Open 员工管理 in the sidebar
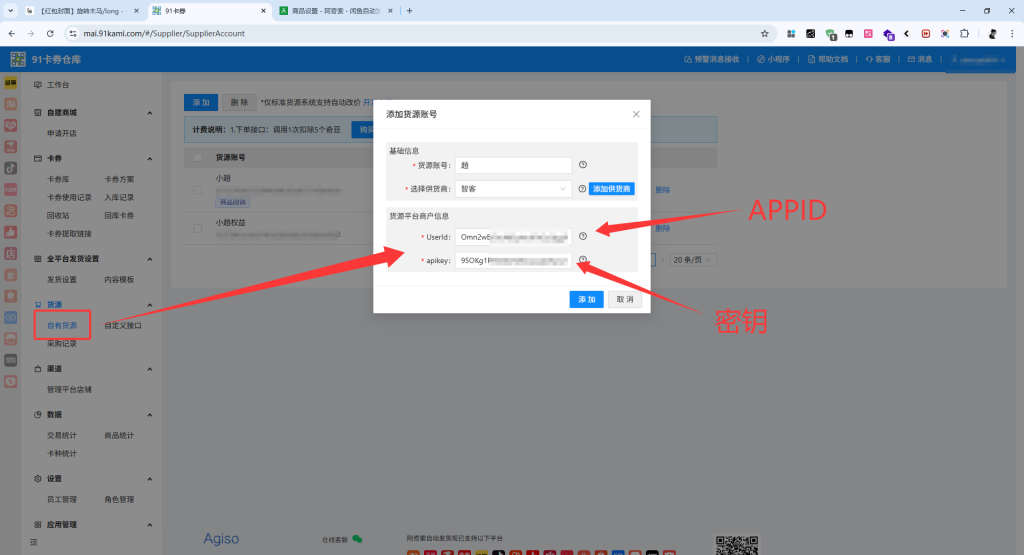Image resolution: width=1024 pixels, height=555 pixels. coord(62,499)
